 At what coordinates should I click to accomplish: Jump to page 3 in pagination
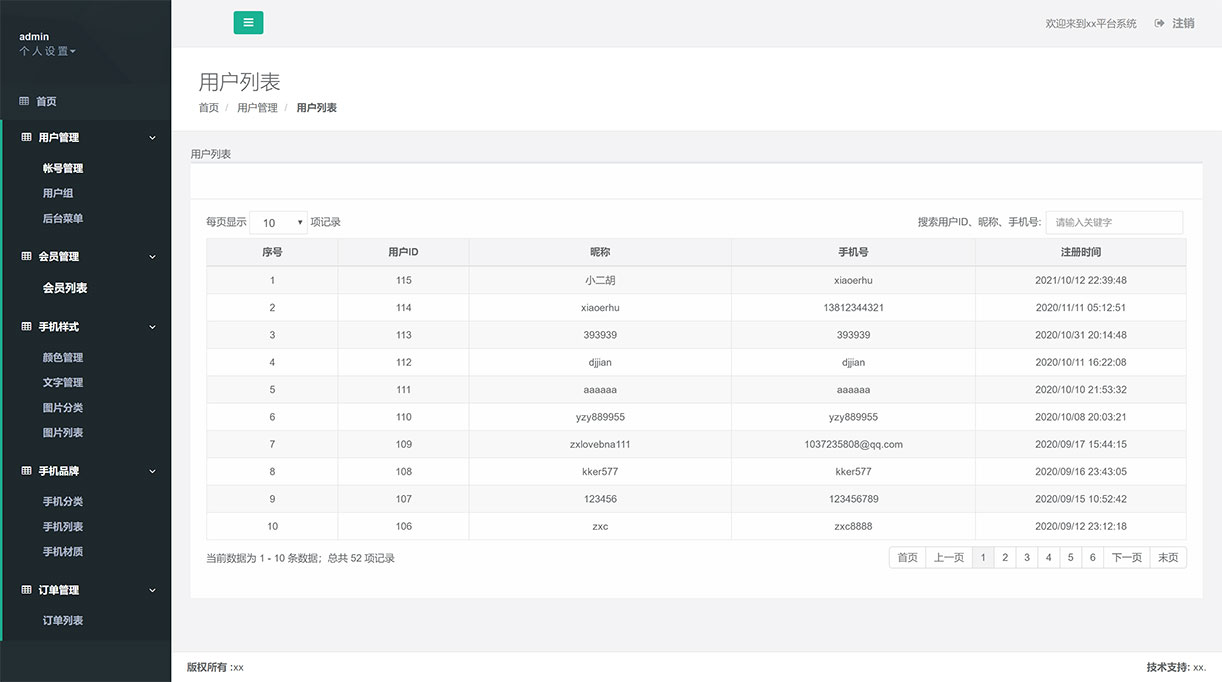(1027, 558)
